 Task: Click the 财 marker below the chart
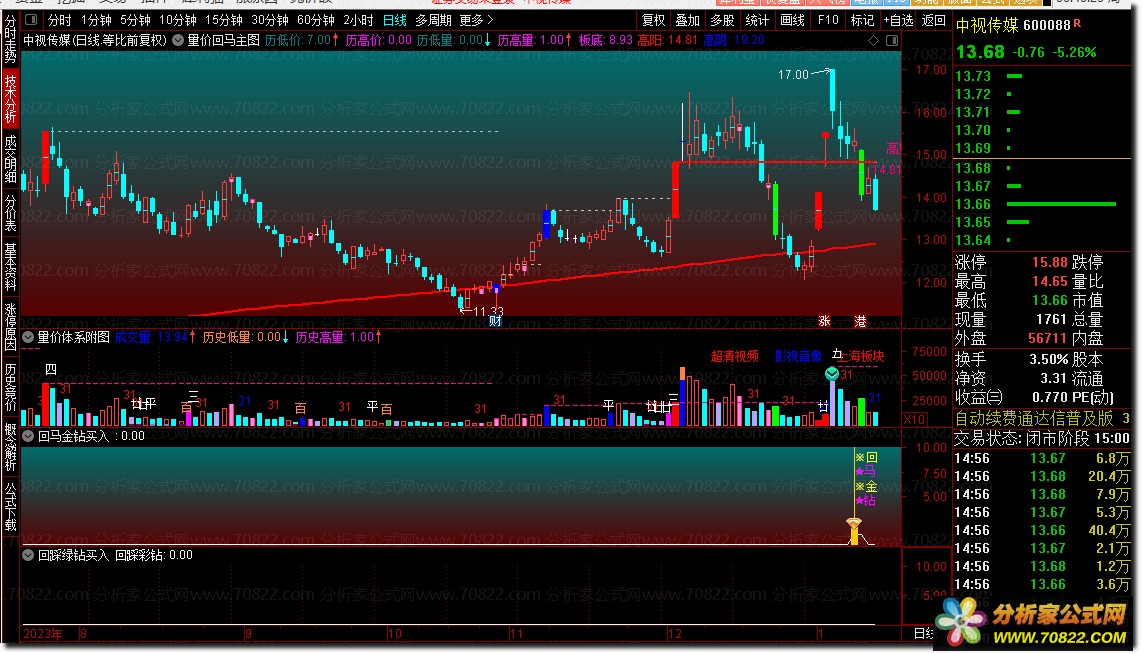point(496,321)
